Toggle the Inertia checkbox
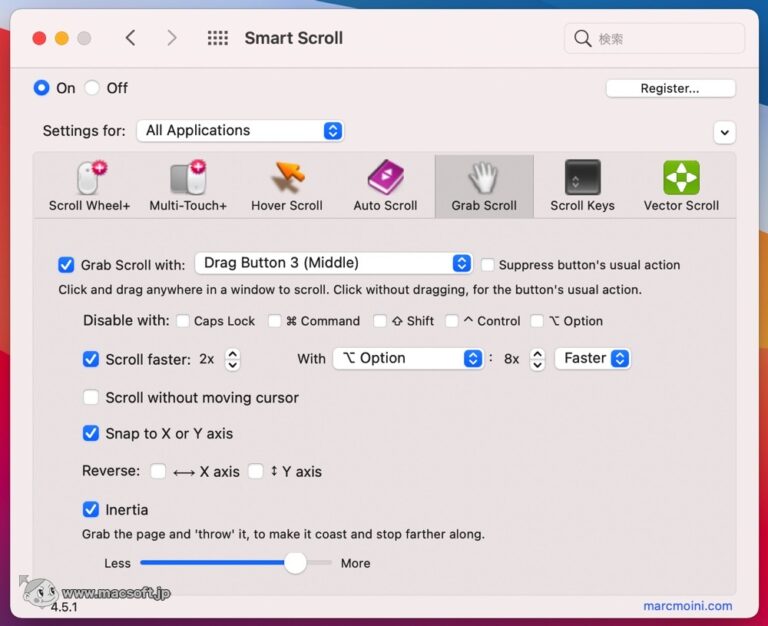This screenshot has height=626, width=768. (91, 509)
